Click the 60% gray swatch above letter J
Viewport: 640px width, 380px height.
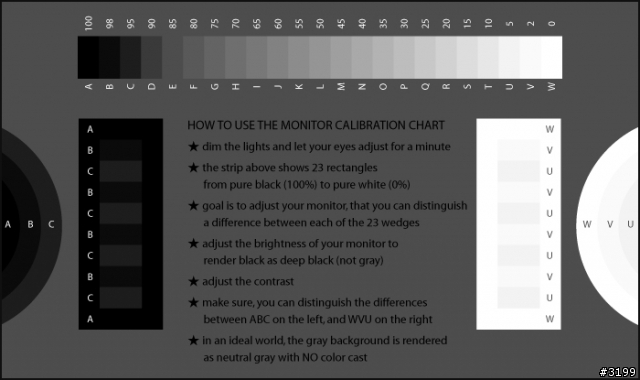(278, 58)
